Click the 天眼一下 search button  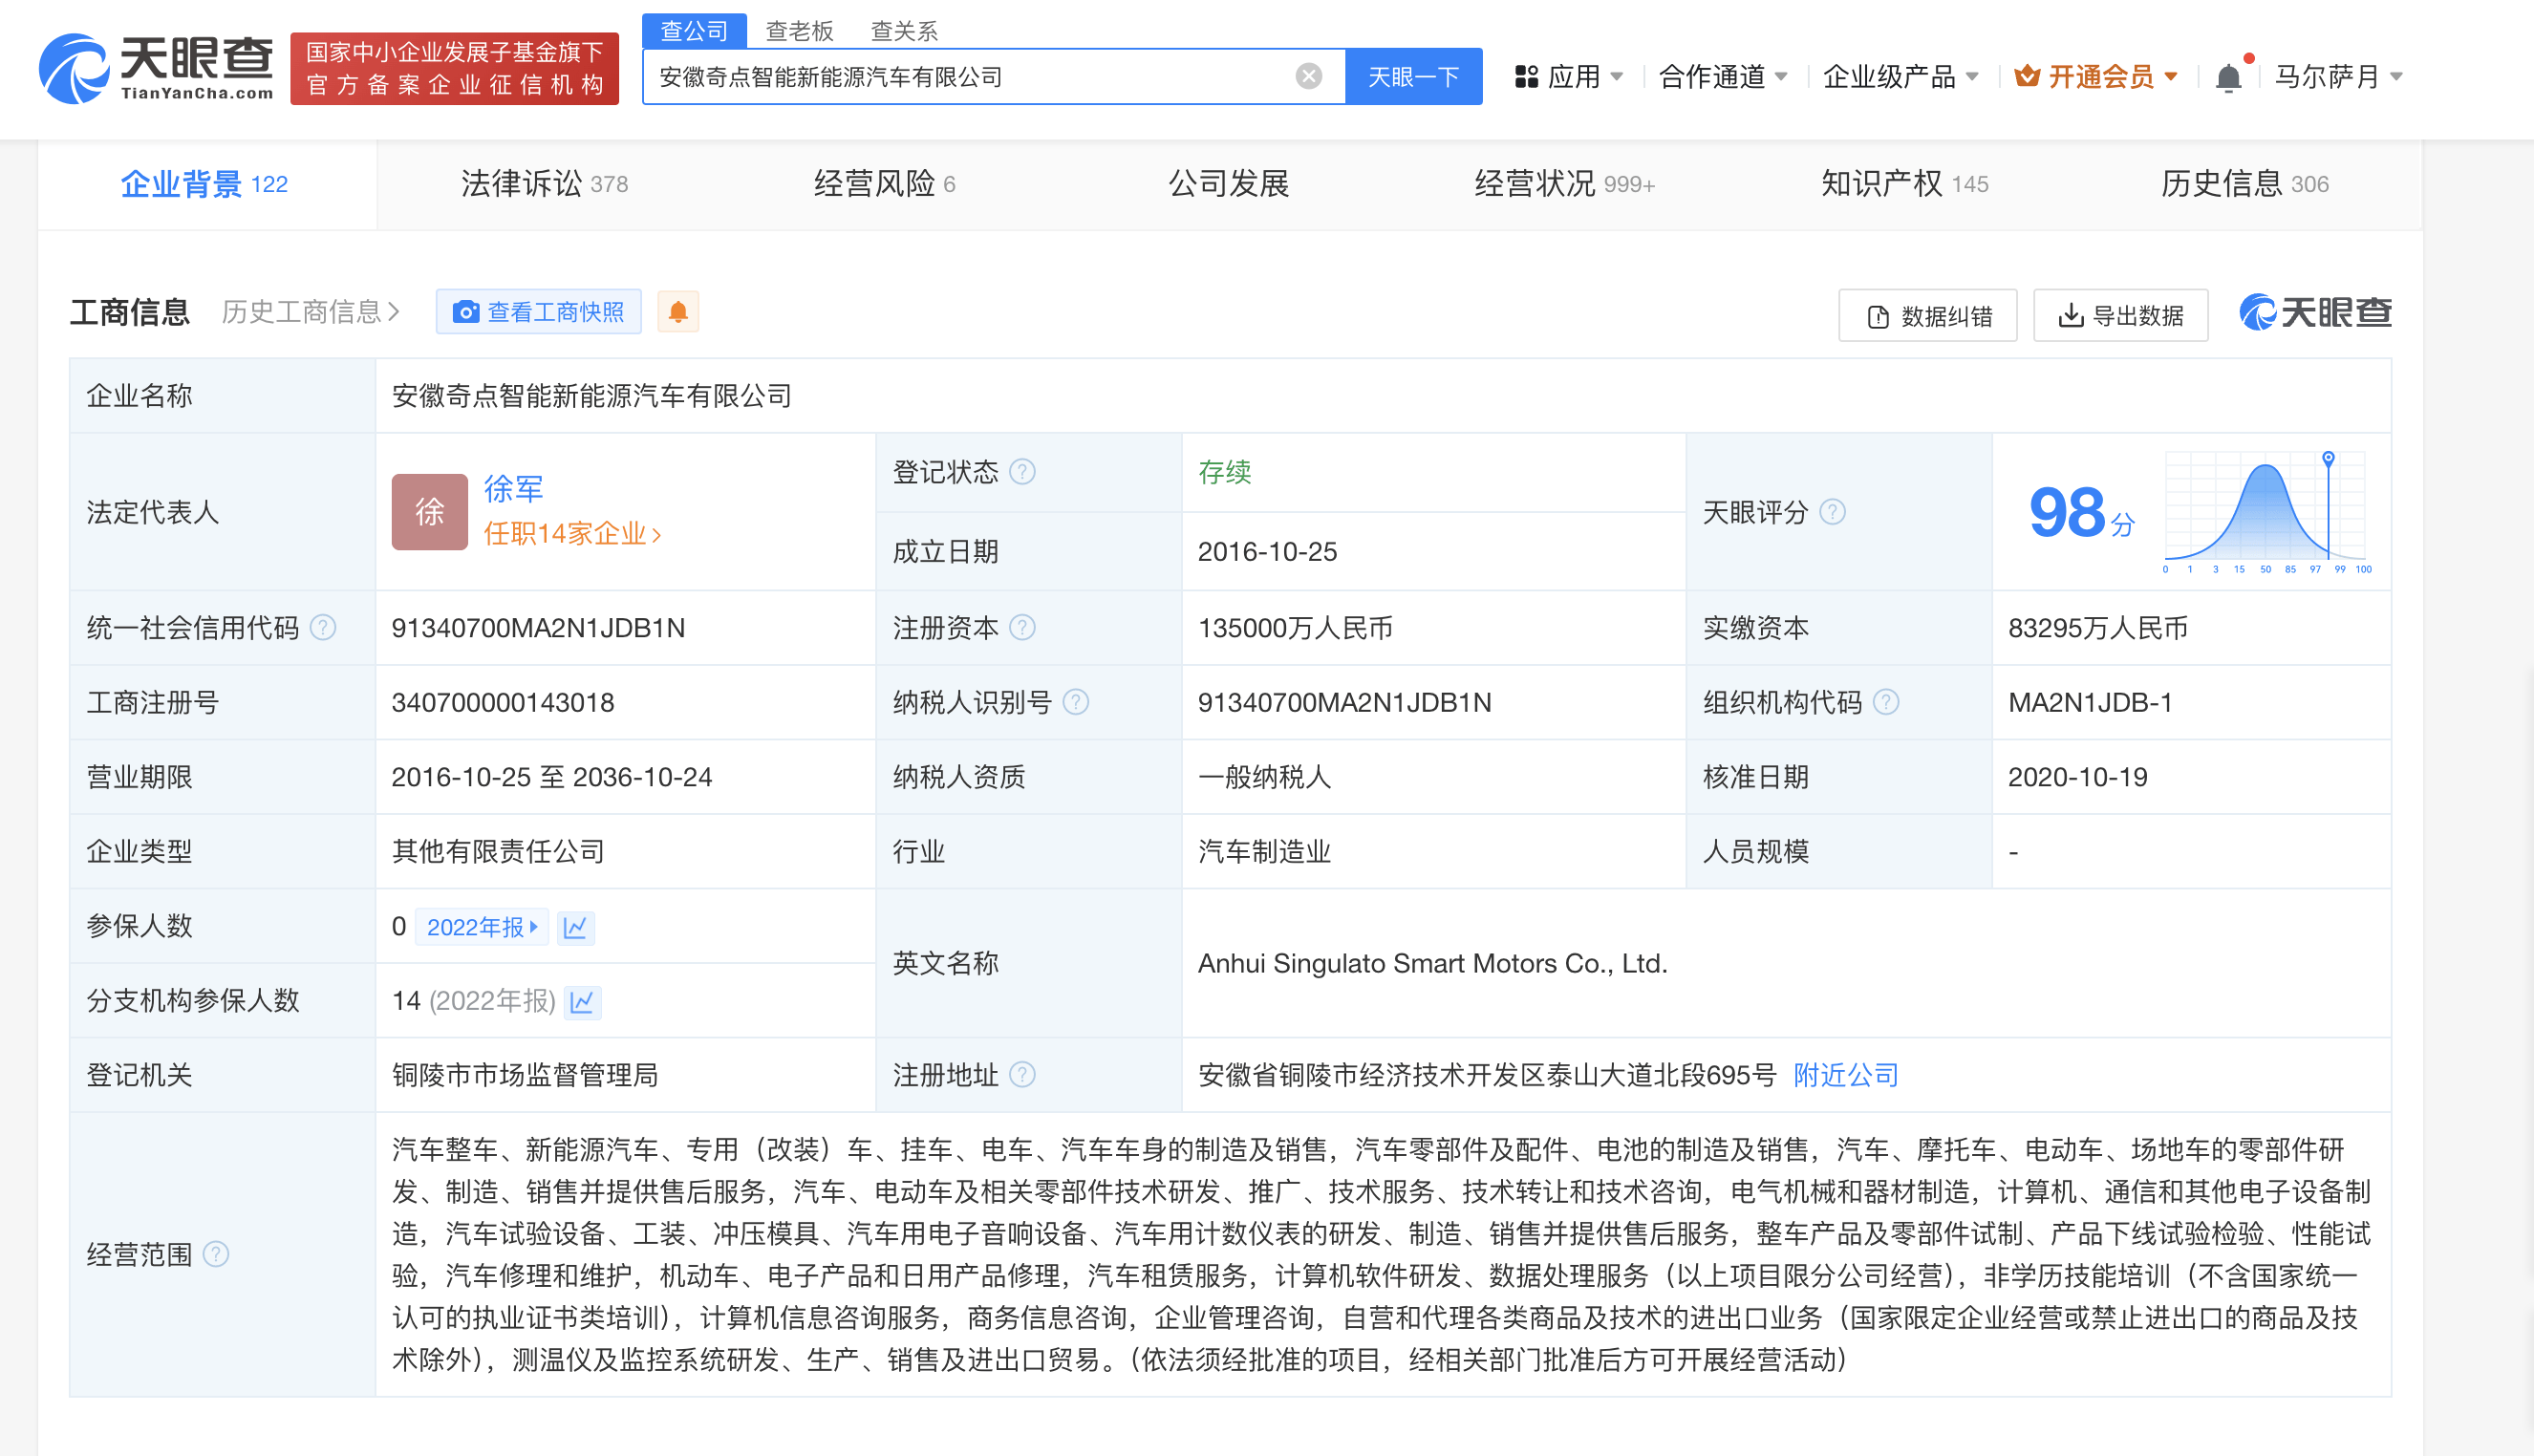[1413, 75]
